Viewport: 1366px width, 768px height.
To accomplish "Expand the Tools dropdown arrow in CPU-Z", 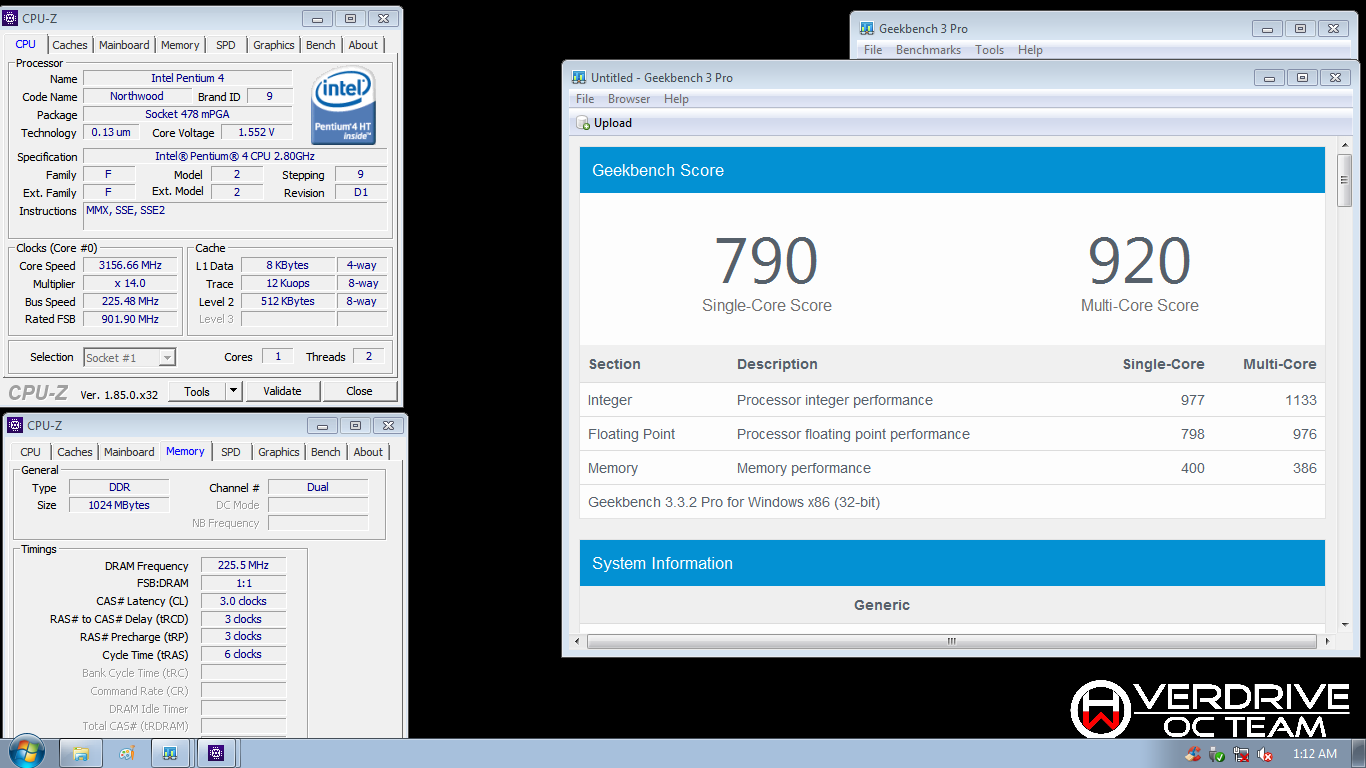I will click(x=234, y=391).
